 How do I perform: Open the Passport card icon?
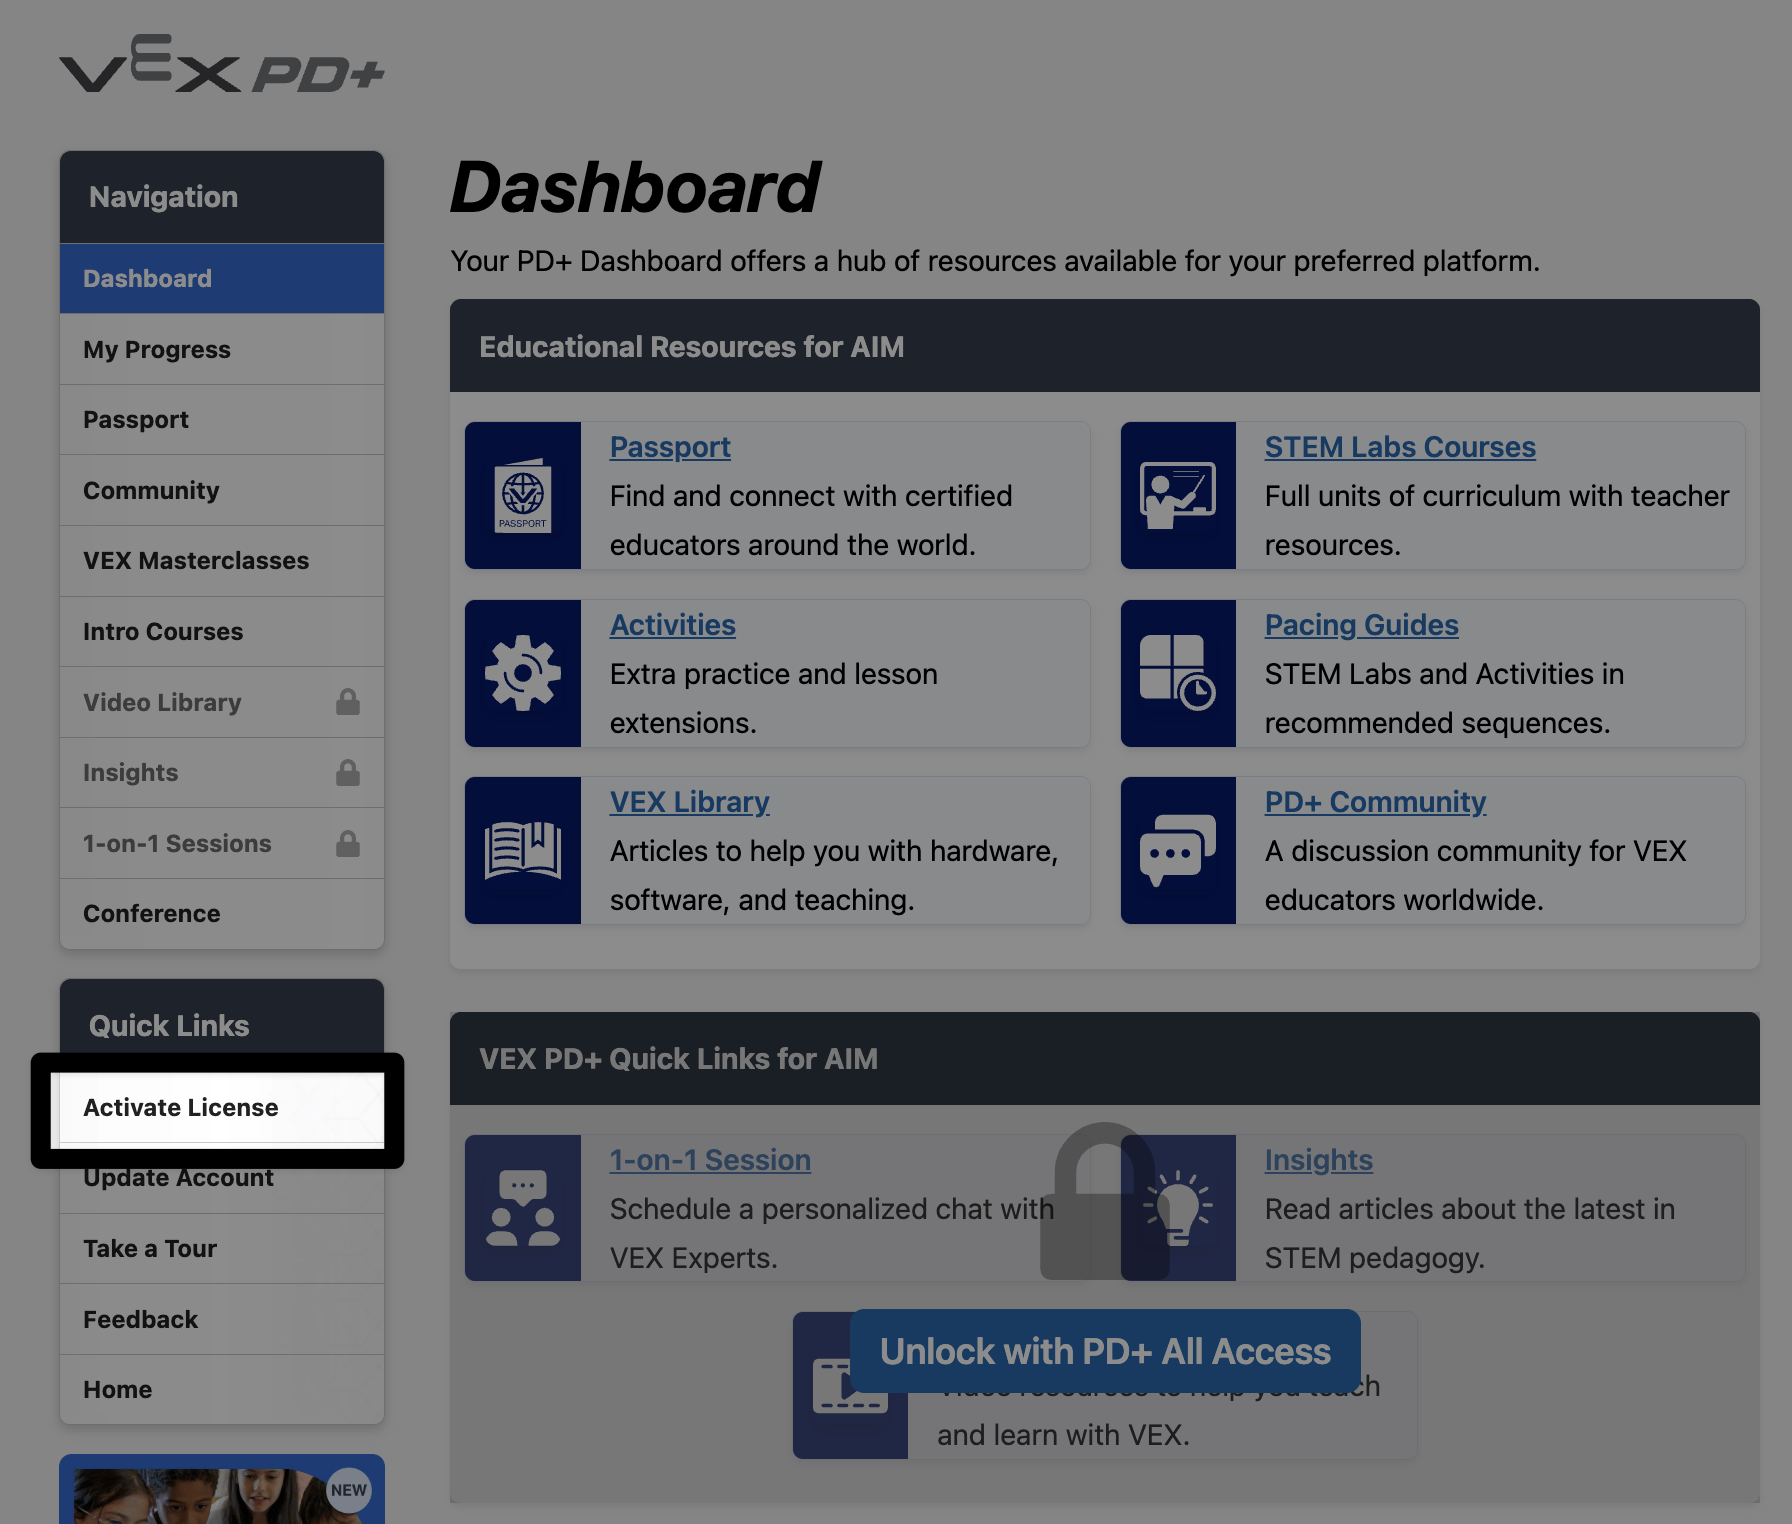tap(523, 495)
